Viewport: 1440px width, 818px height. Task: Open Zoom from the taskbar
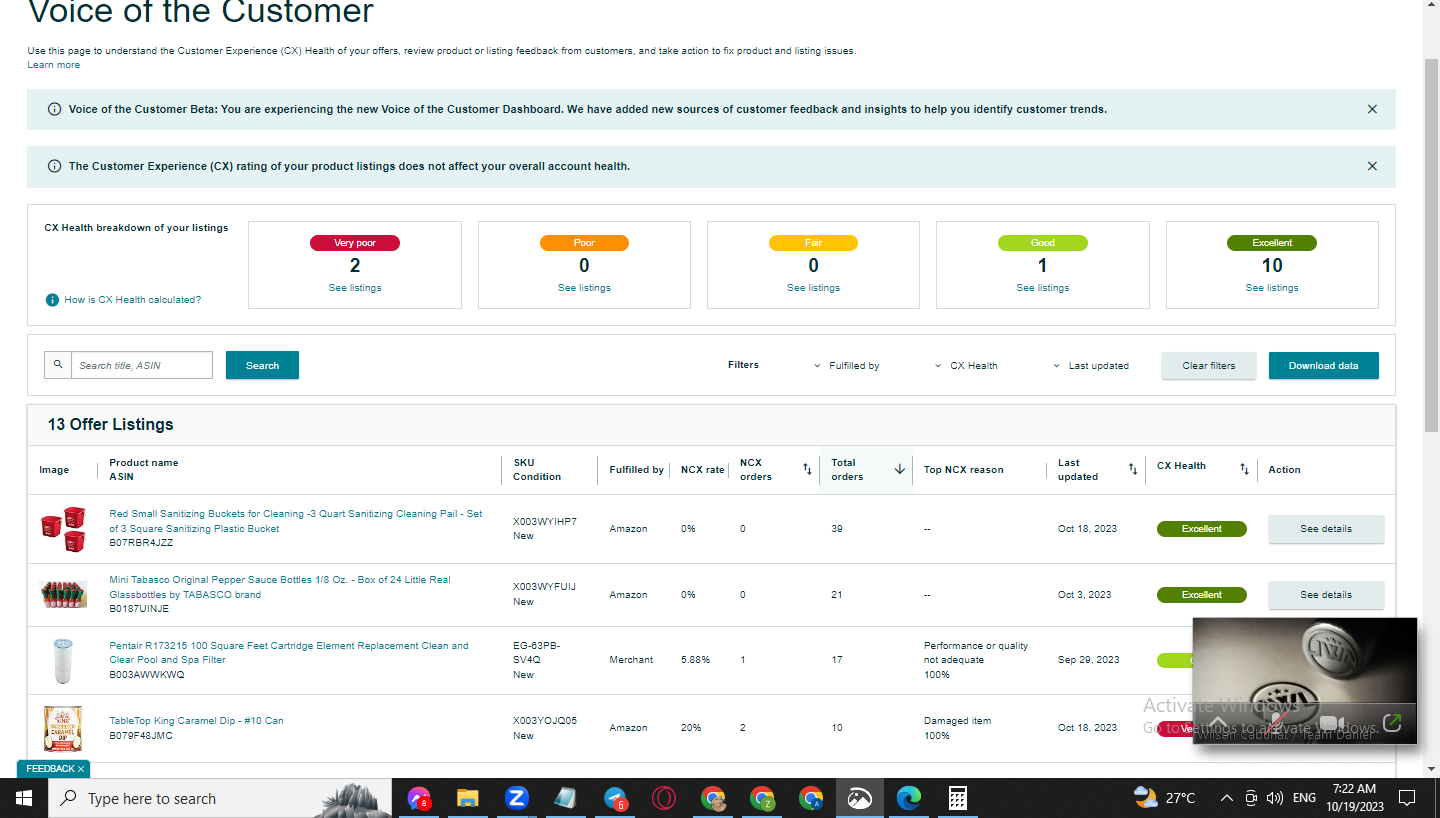click(516, 798)
